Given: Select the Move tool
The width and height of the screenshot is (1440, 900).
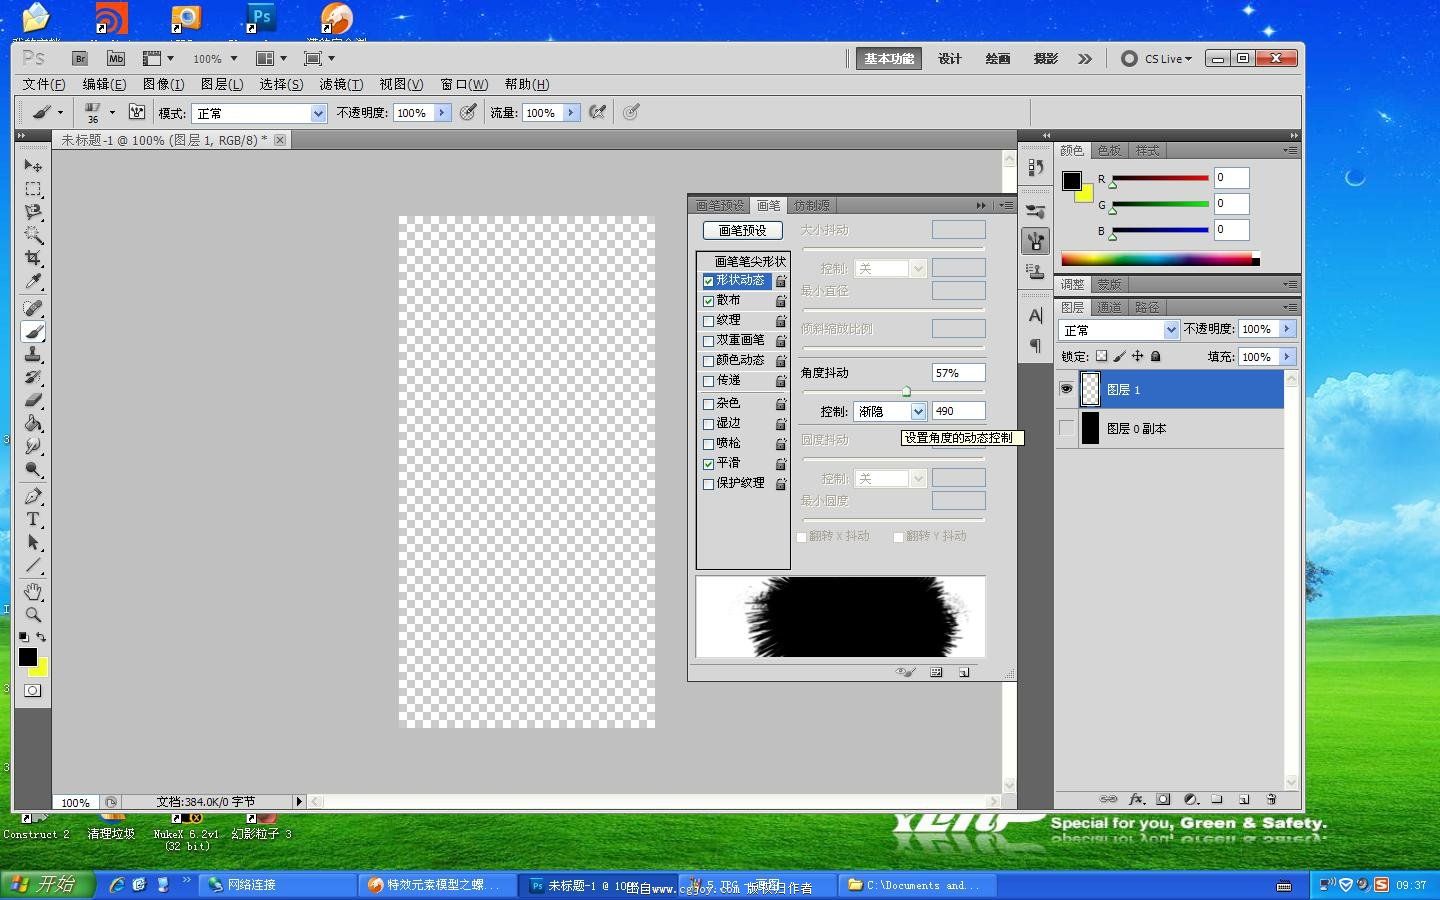Looking at the screenshot, I should pyautogui.click(x=33, y=165).
